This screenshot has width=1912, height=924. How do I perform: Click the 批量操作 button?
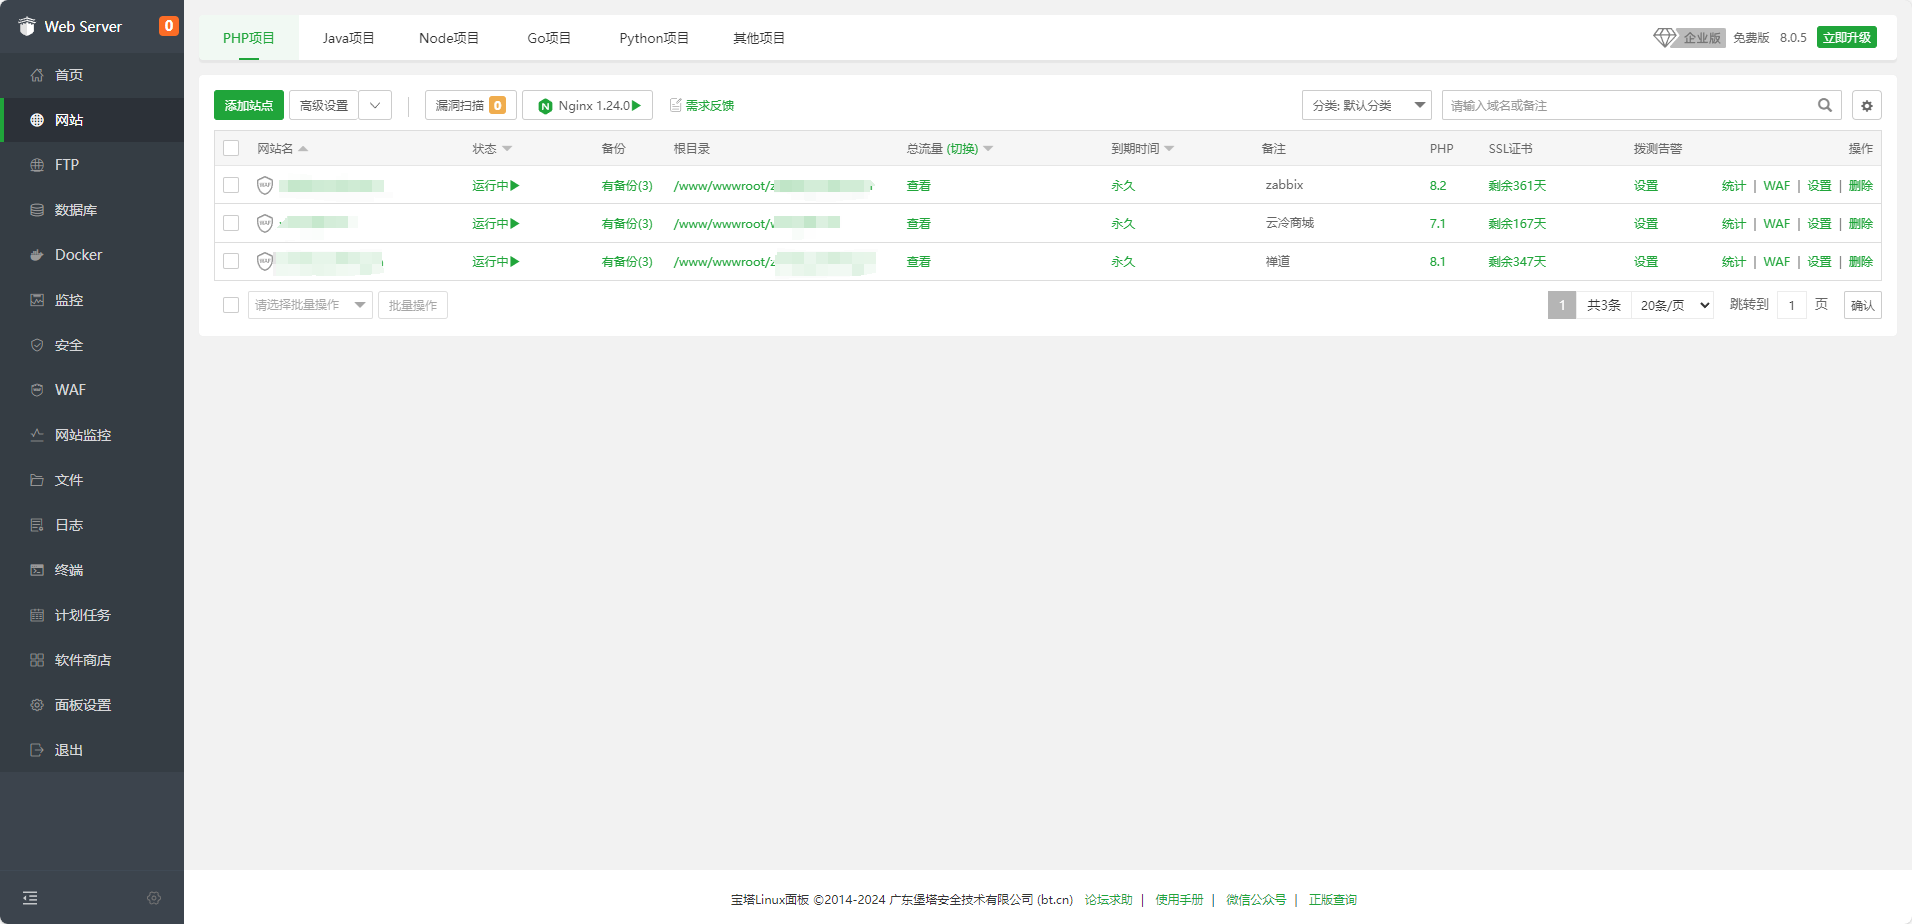click(x=413, y=305)
